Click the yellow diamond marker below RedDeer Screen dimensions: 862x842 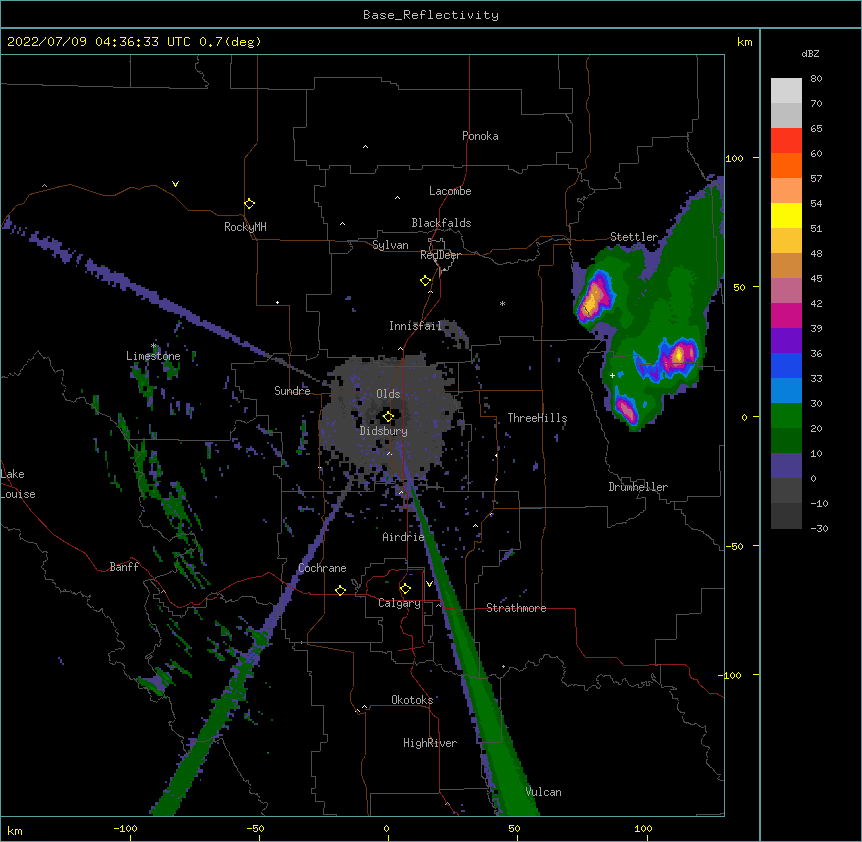(425, 281)
